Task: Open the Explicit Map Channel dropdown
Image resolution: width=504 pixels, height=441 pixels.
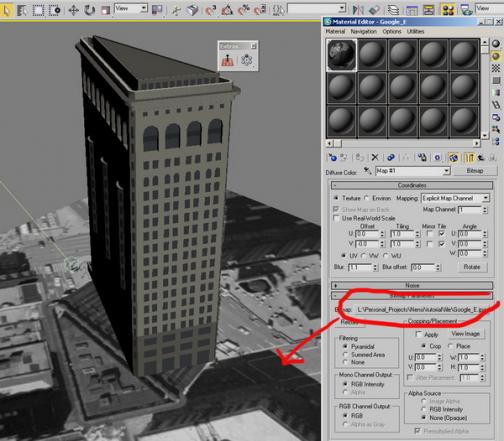Action: (455, 198)
